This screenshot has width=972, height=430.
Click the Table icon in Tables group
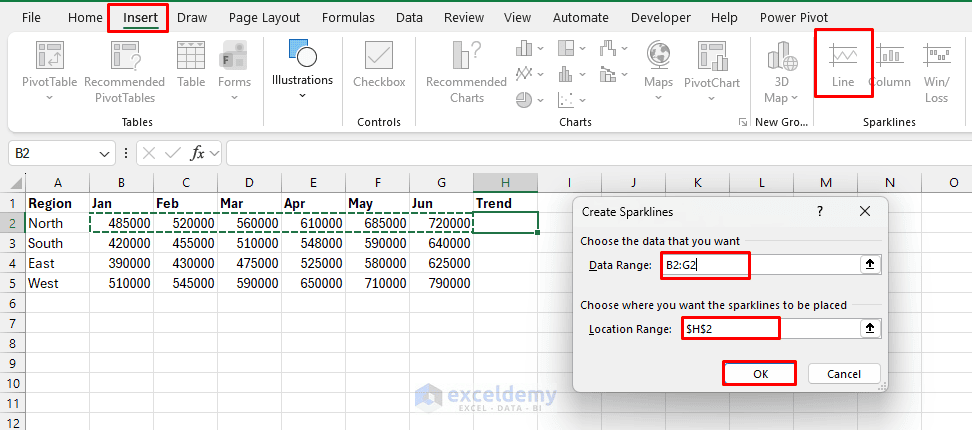tap(191, 55)
